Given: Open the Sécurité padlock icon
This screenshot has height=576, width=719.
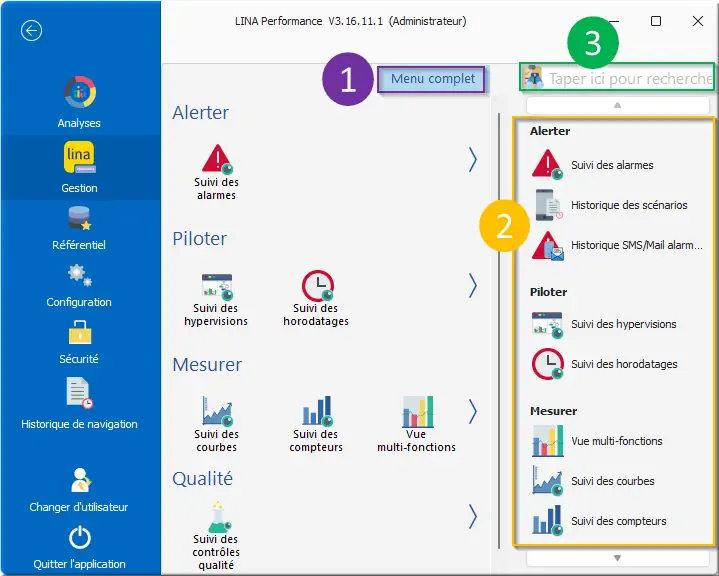Looking at the screenshot, I should click(x=80, y=332).
